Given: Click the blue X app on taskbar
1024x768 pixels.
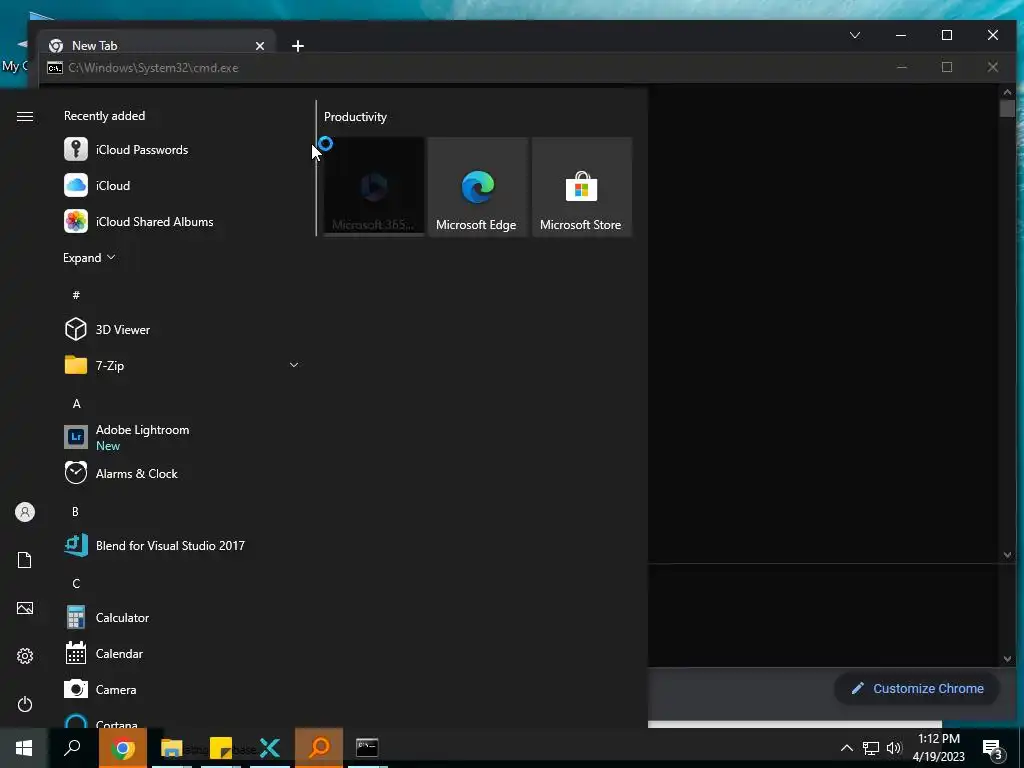Looking at the screenshot, I should [x=270, y=747].
